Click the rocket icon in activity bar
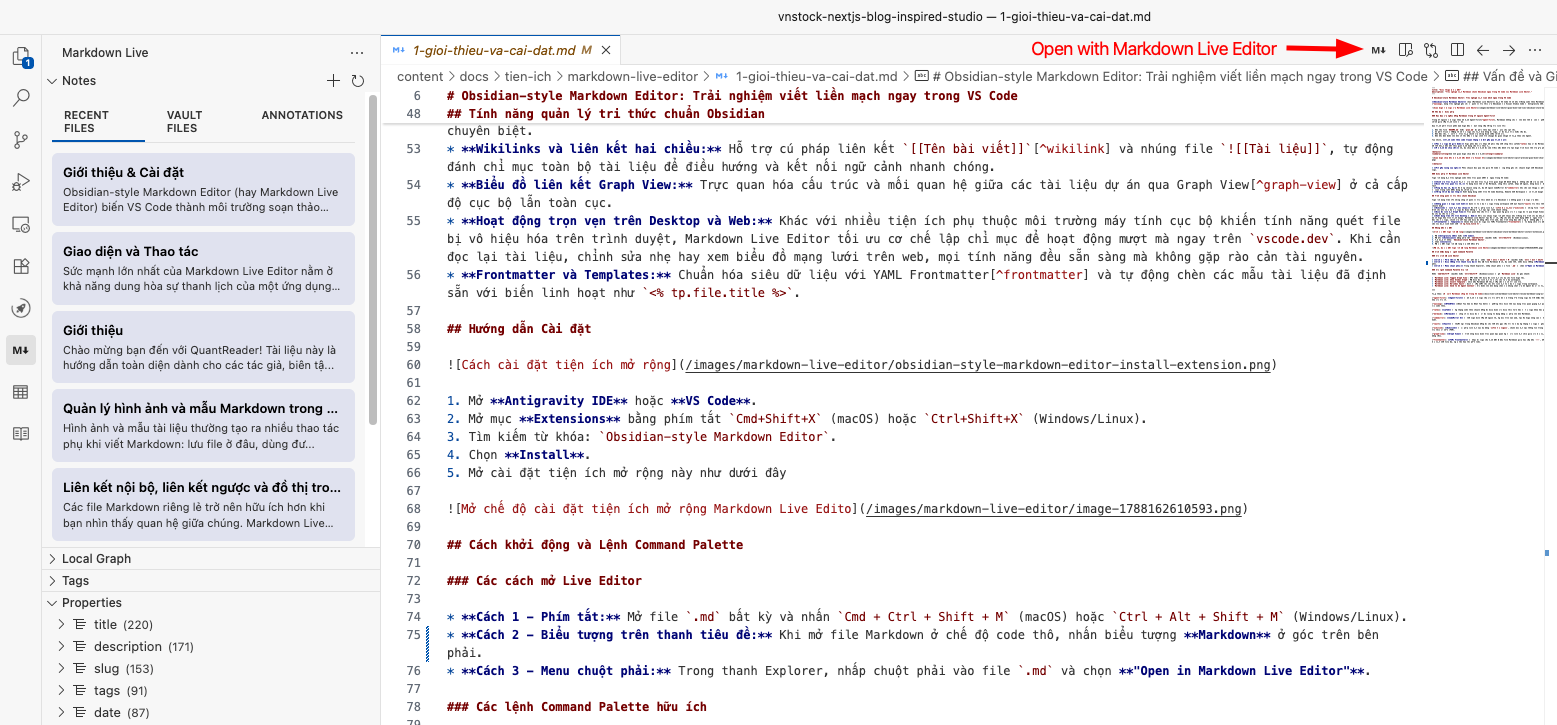 (x=20, y=308)
